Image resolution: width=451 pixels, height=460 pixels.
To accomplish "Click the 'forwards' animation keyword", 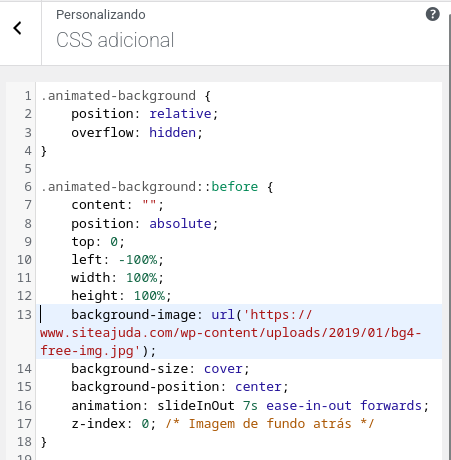I will 391,405.
